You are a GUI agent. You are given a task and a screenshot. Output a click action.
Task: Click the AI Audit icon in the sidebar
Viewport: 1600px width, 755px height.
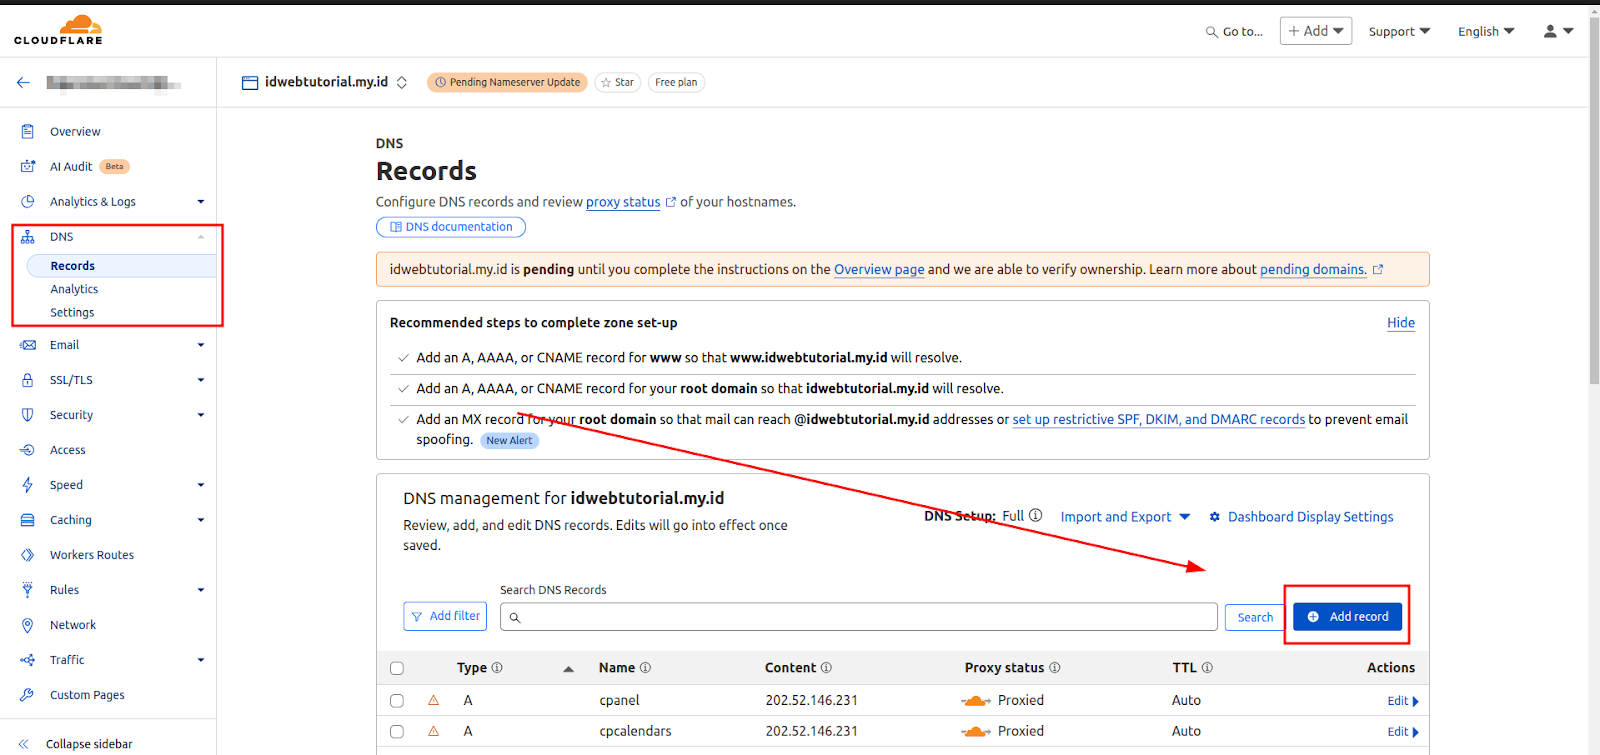point(28,166)
